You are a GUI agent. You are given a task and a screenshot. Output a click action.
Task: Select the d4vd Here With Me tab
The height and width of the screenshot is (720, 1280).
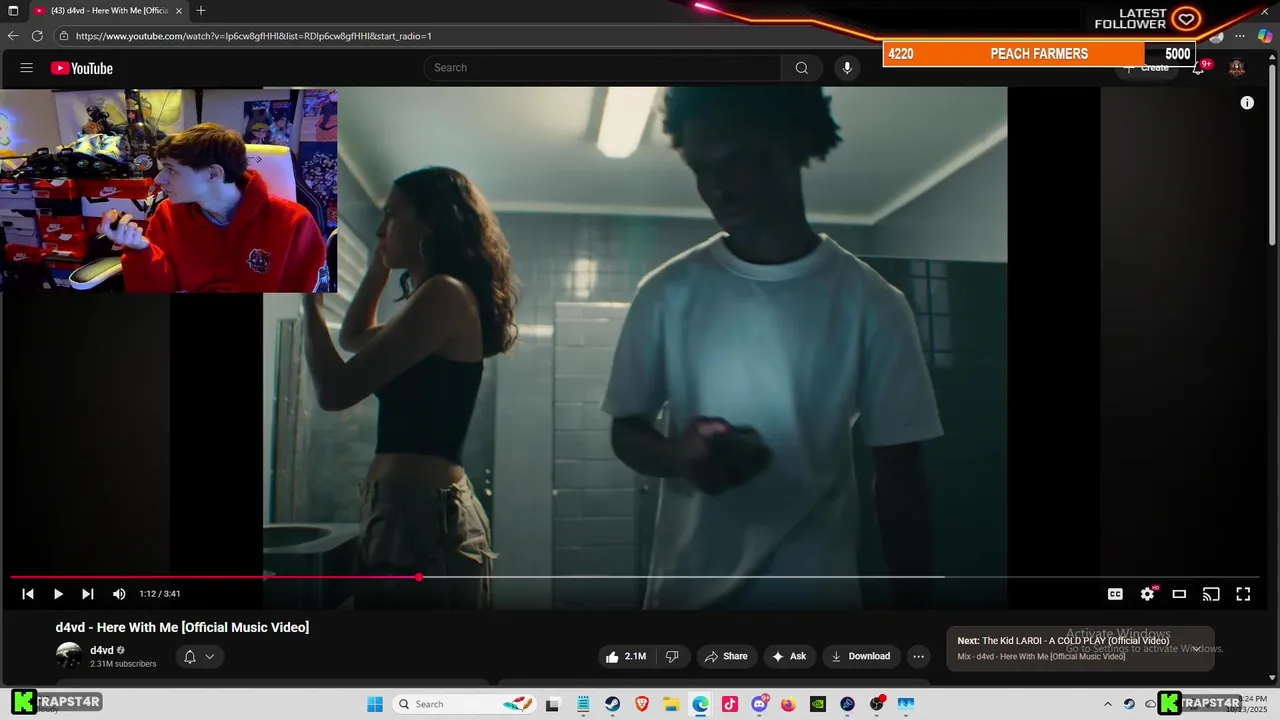109,11
